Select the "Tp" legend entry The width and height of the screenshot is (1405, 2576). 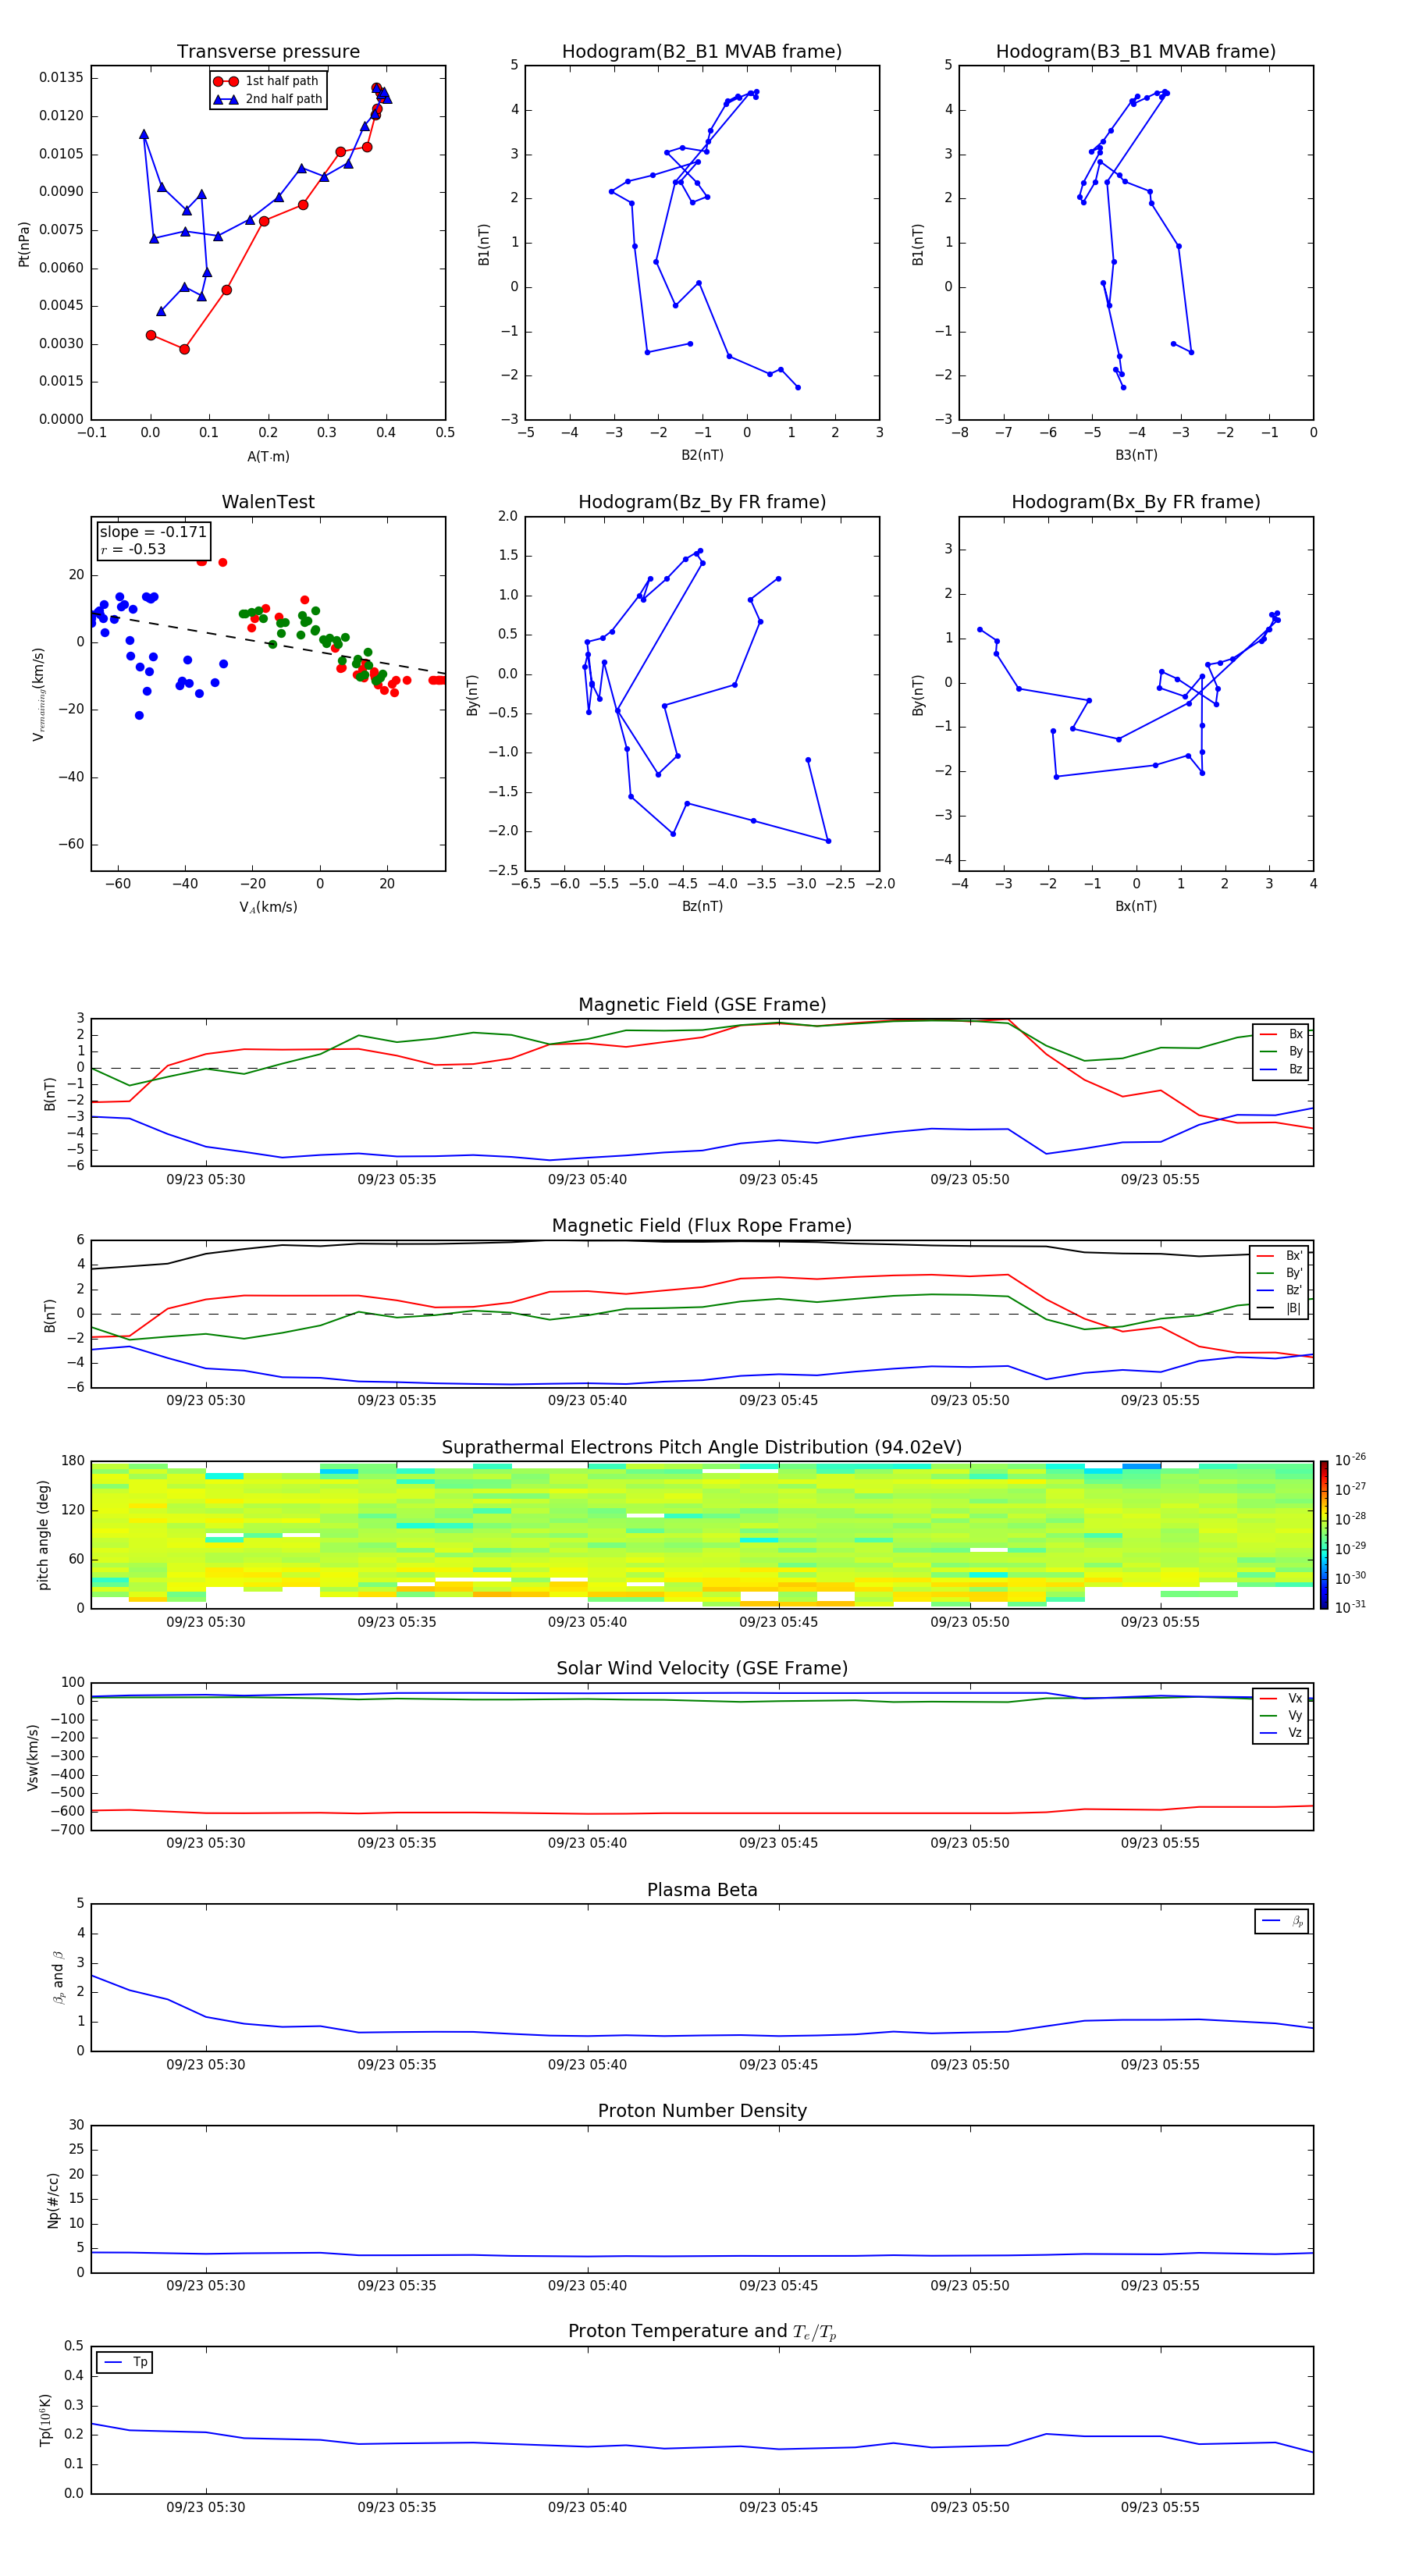tap(126, 2362)
